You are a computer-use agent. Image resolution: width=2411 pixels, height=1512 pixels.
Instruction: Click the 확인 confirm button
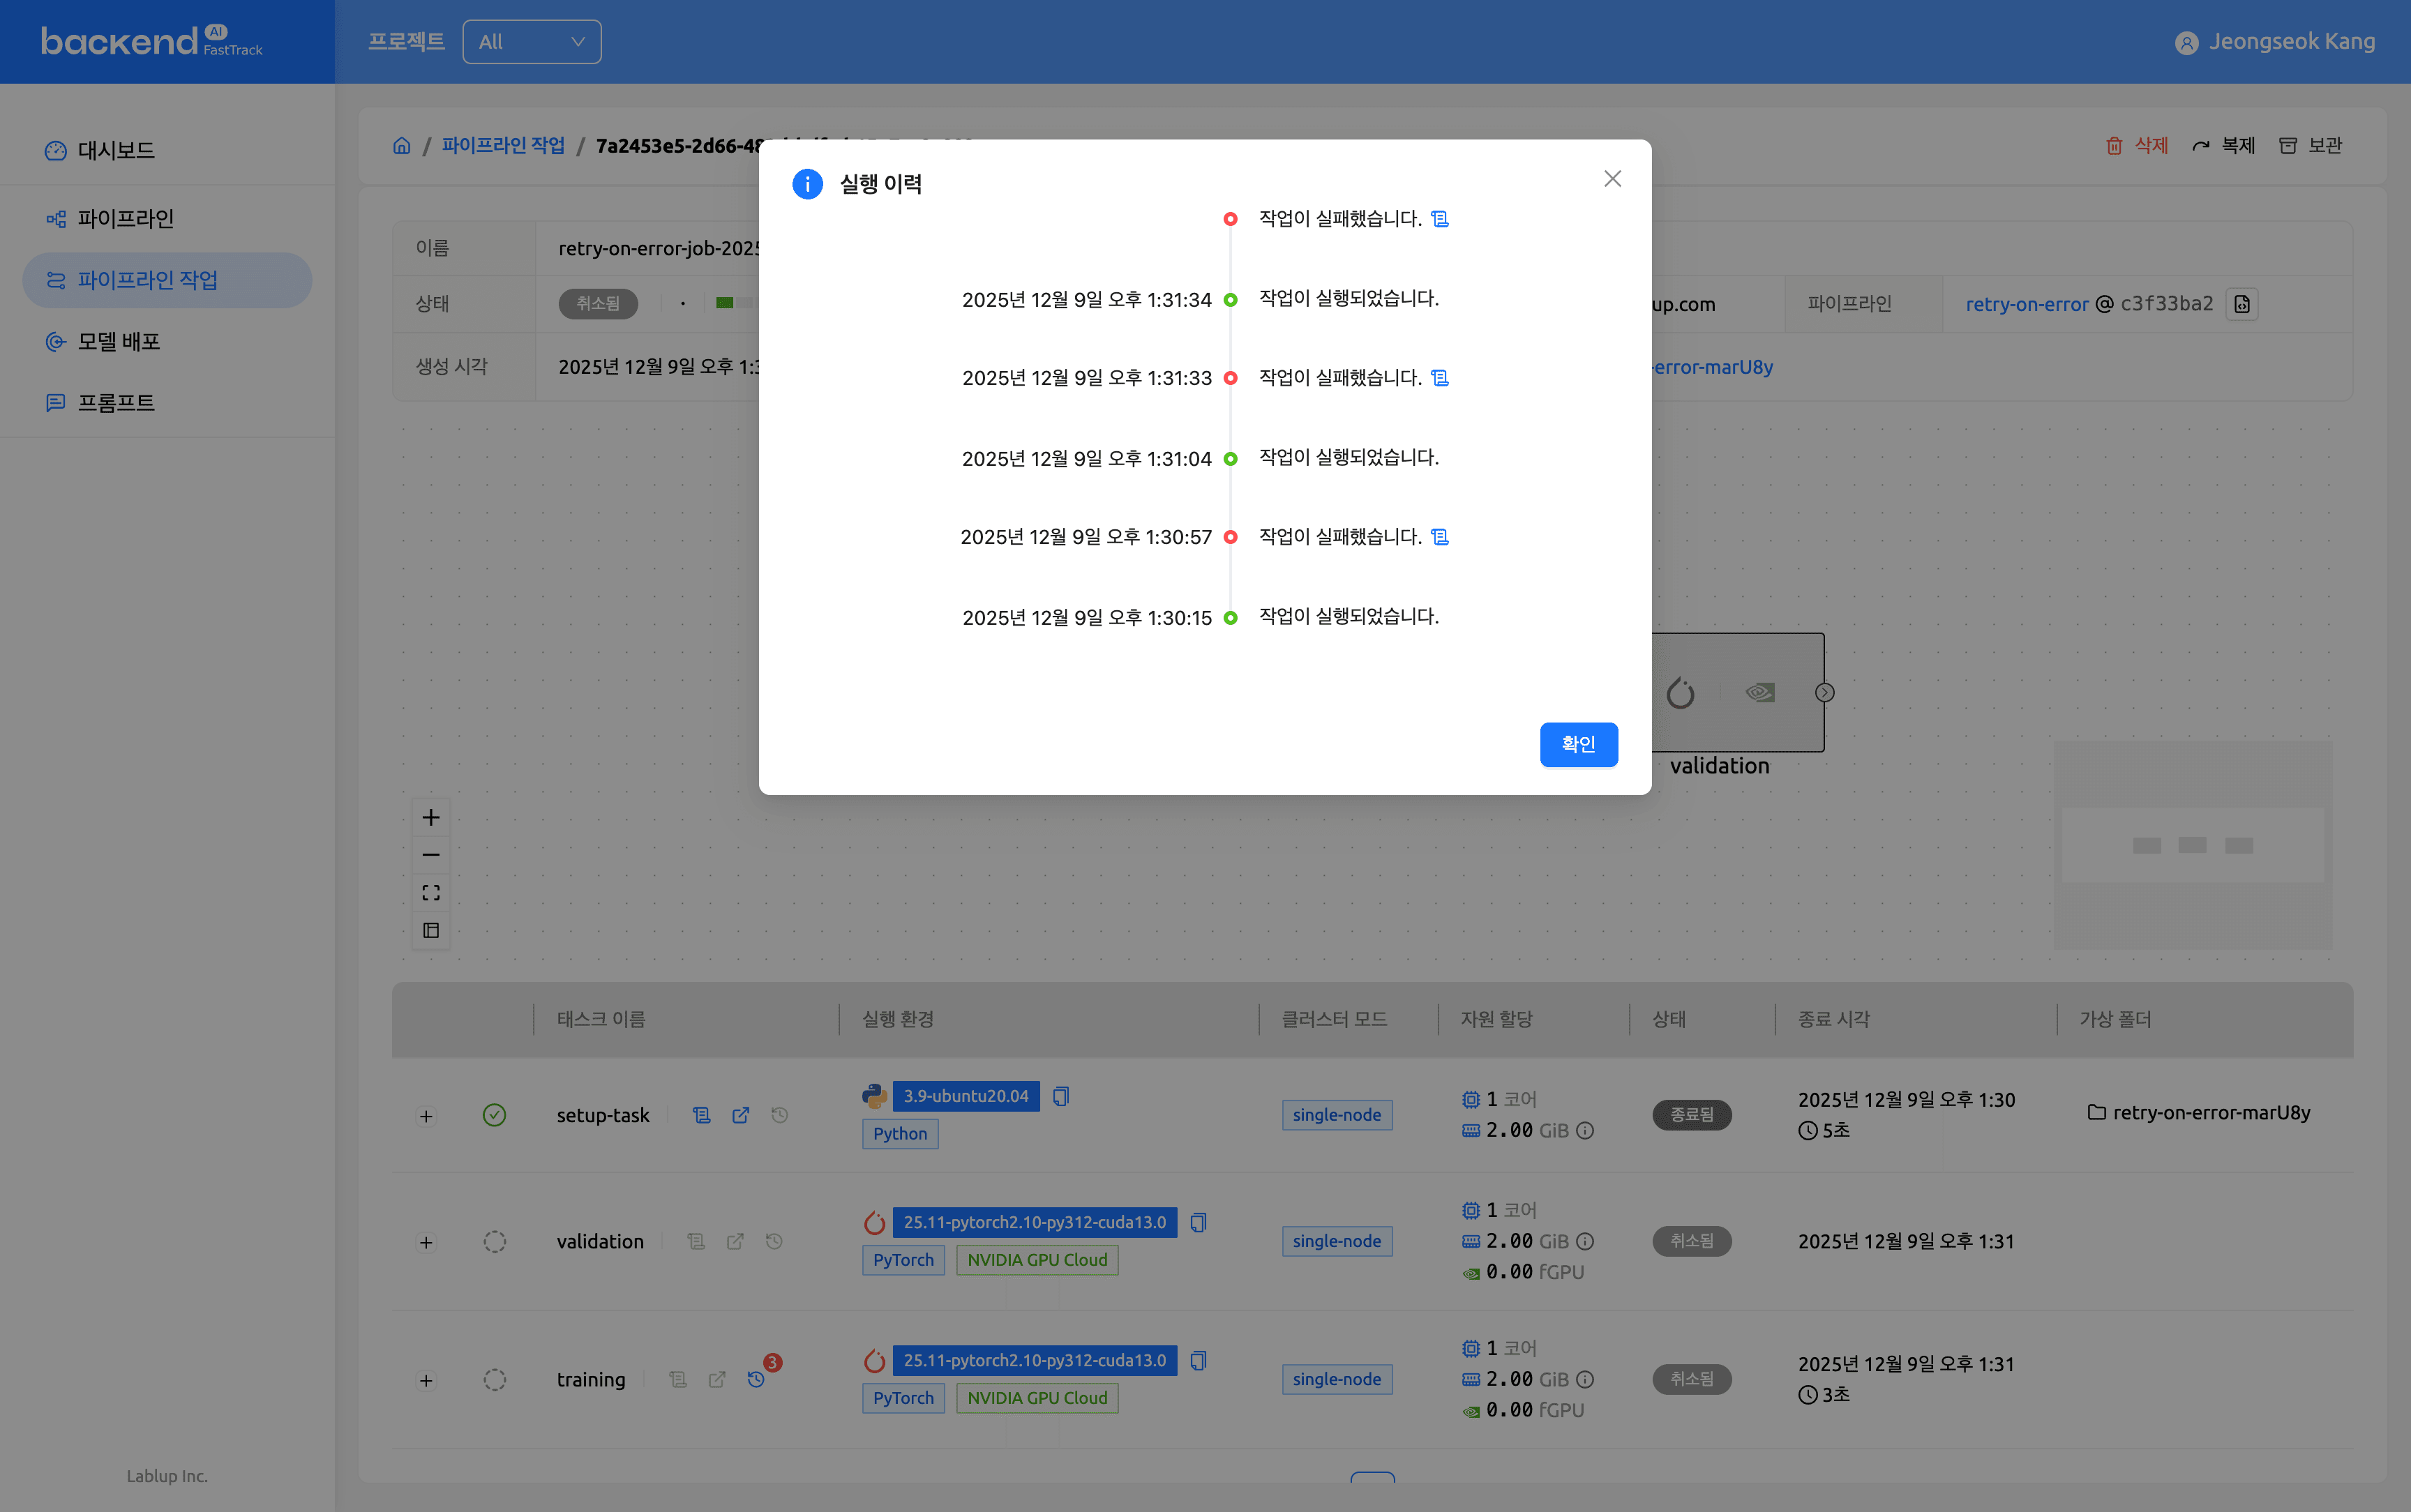pos(1578,744)
